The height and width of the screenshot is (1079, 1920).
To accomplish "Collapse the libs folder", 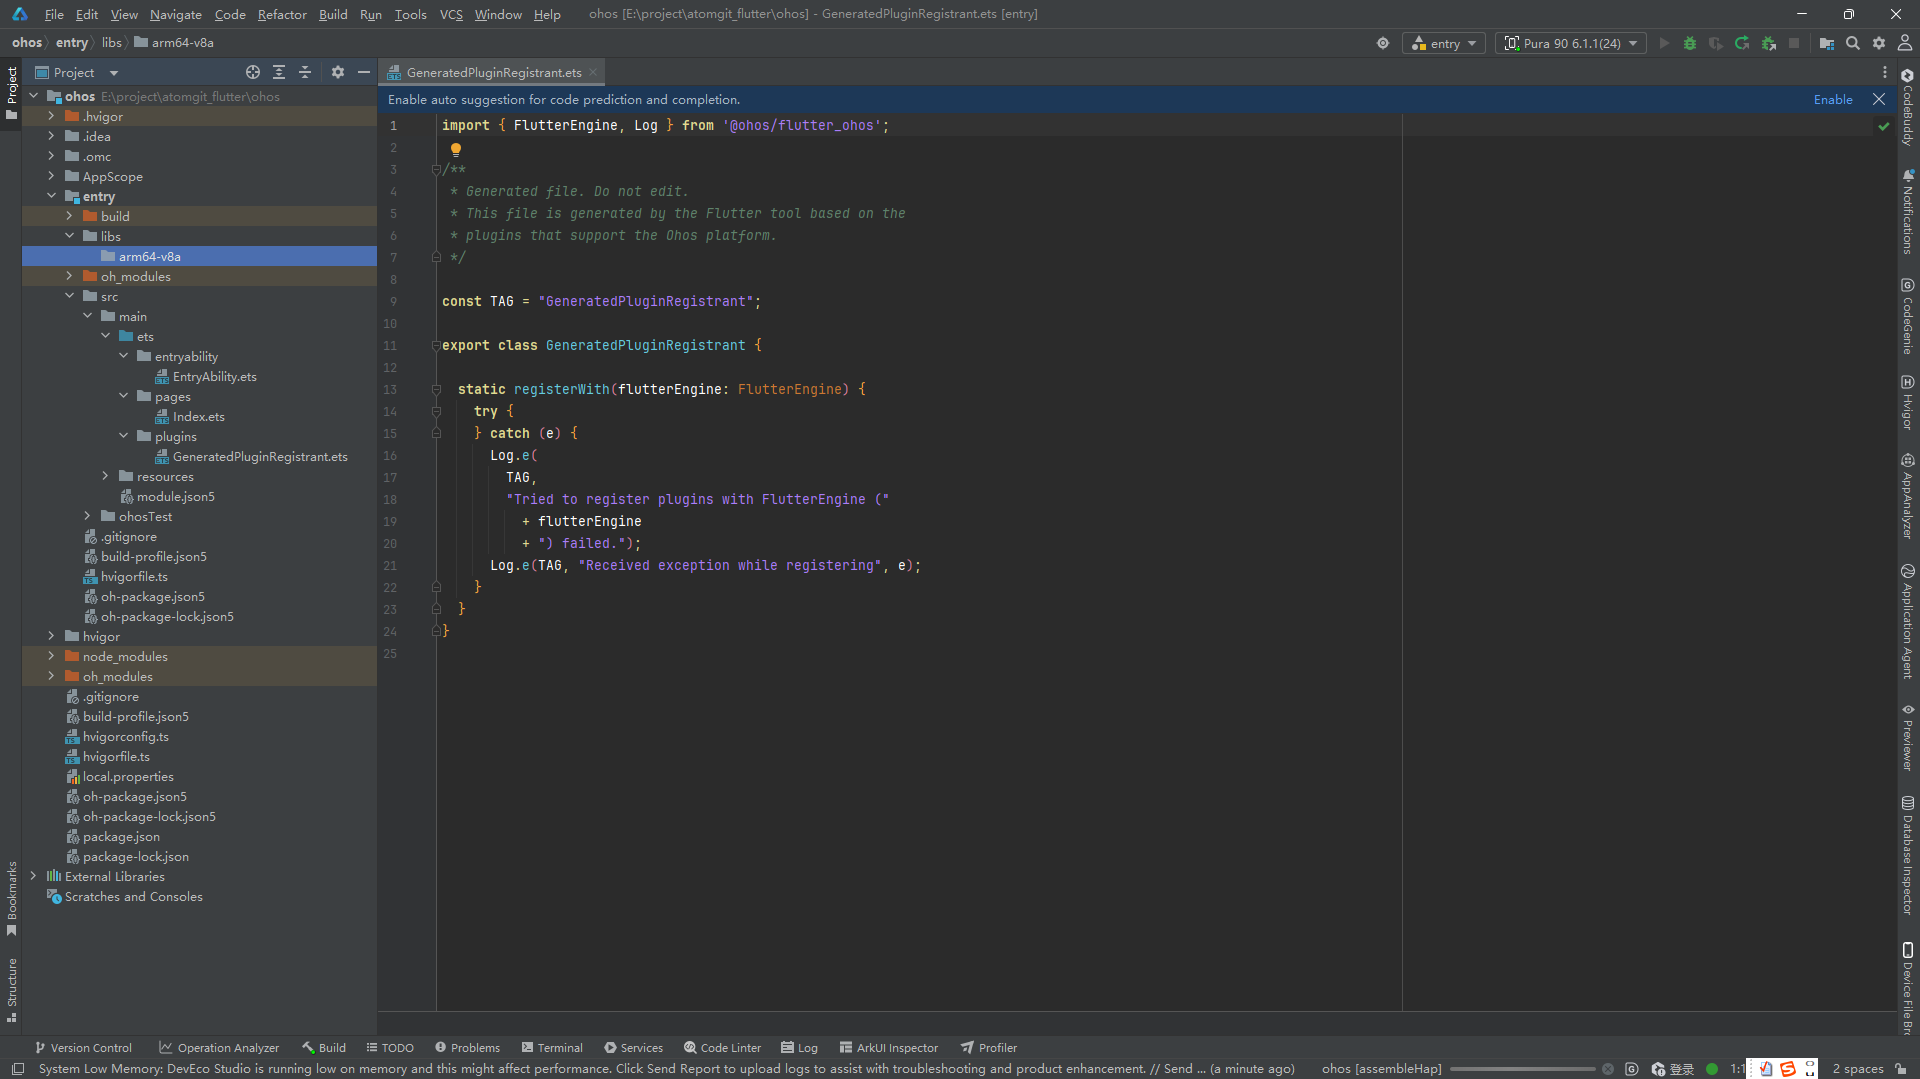I will coord(69,236).
